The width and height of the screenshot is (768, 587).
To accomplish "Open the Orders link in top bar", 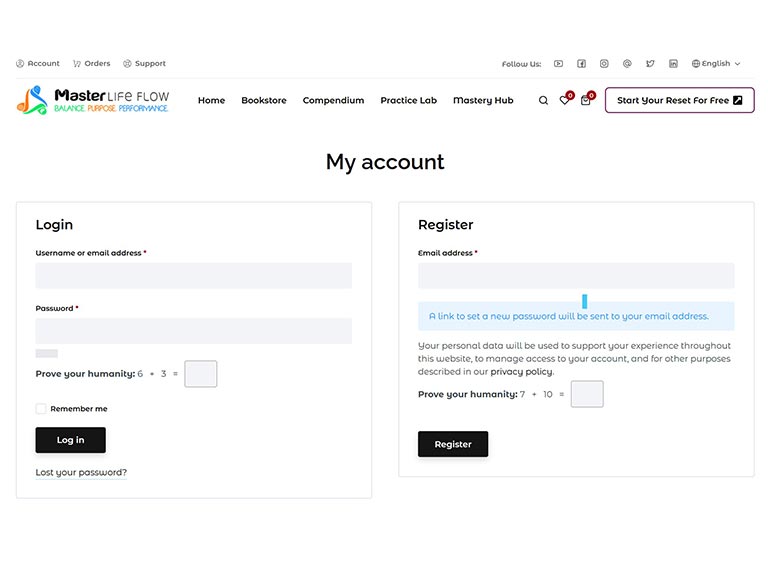I will 92,64.
